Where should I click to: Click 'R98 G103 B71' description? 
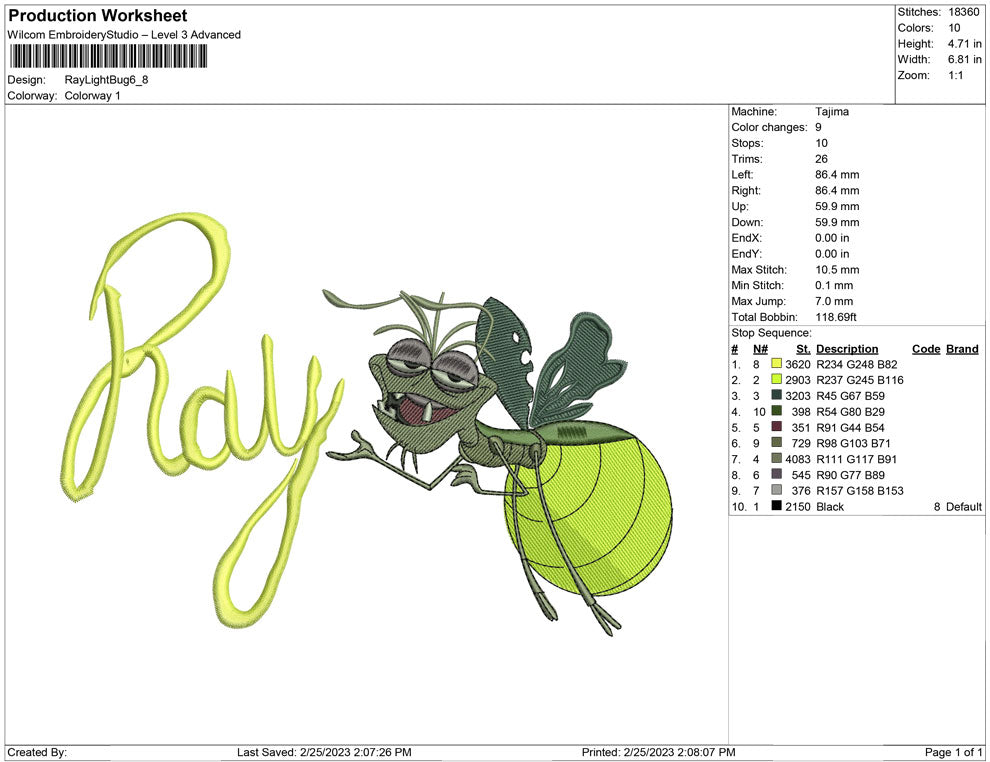pos(853,443)
